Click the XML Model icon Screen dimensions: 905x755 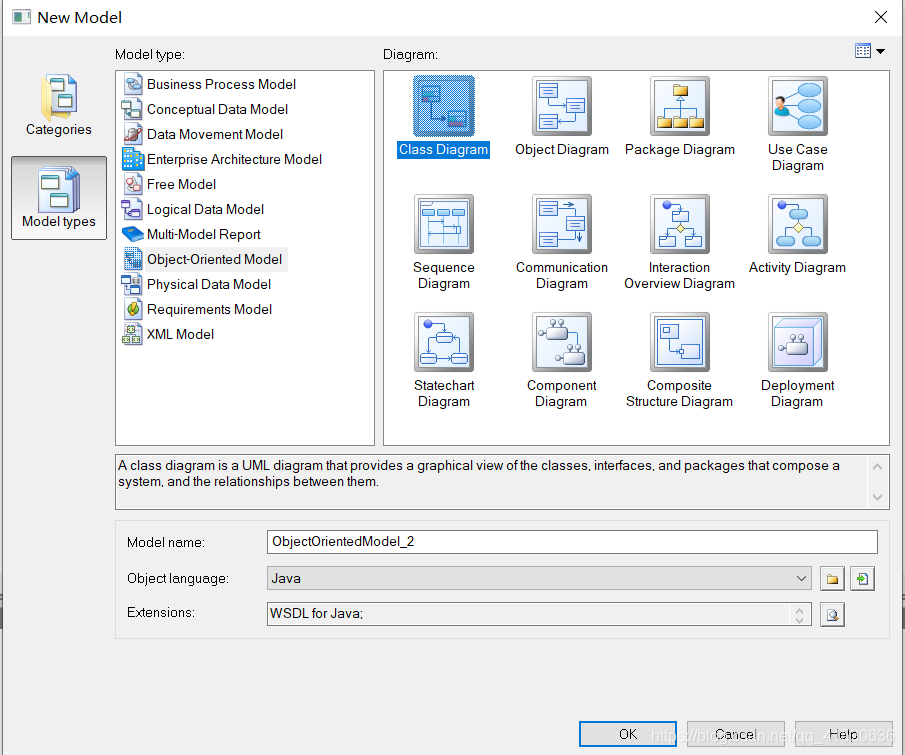pos(132,334)
